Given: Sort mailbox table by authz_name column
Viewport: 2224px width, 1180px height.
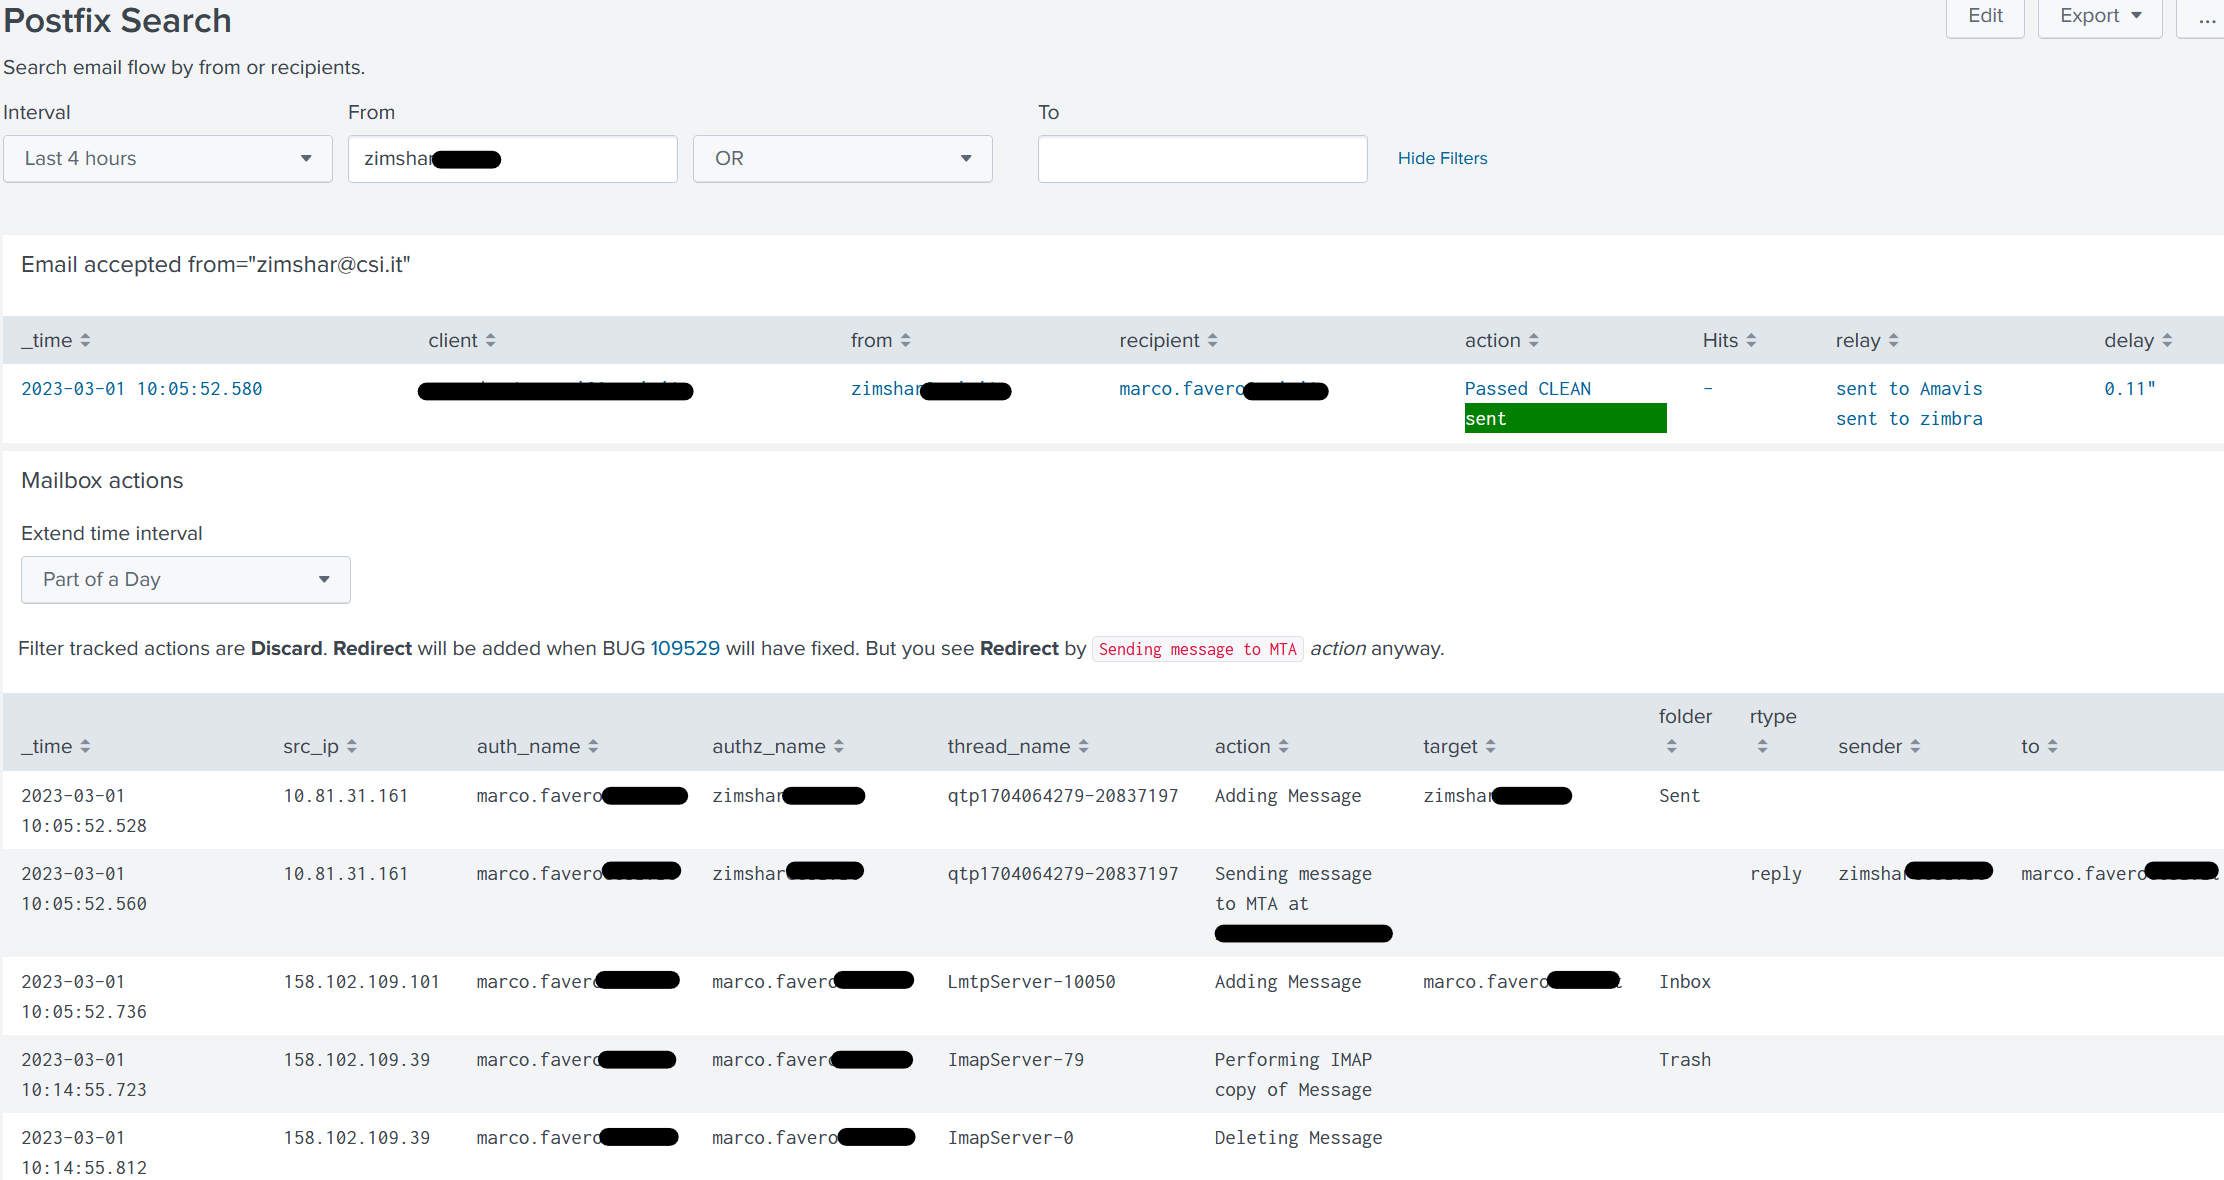Looking at the screenshot, I should point(778,746).
